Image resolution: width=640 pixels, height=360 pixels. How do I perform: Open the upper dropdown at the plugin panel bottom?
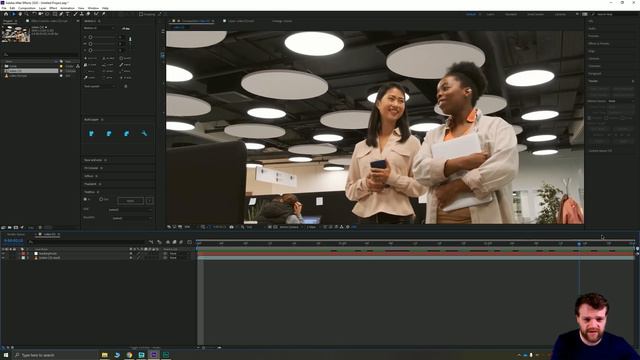pyautogui.click(x=130, y=210)
